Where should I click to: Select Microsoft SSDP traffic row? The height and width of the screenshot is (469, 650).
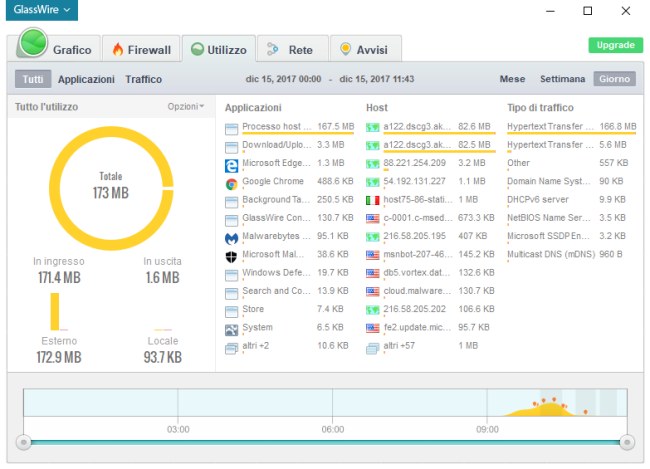click(x=571, y=236)
